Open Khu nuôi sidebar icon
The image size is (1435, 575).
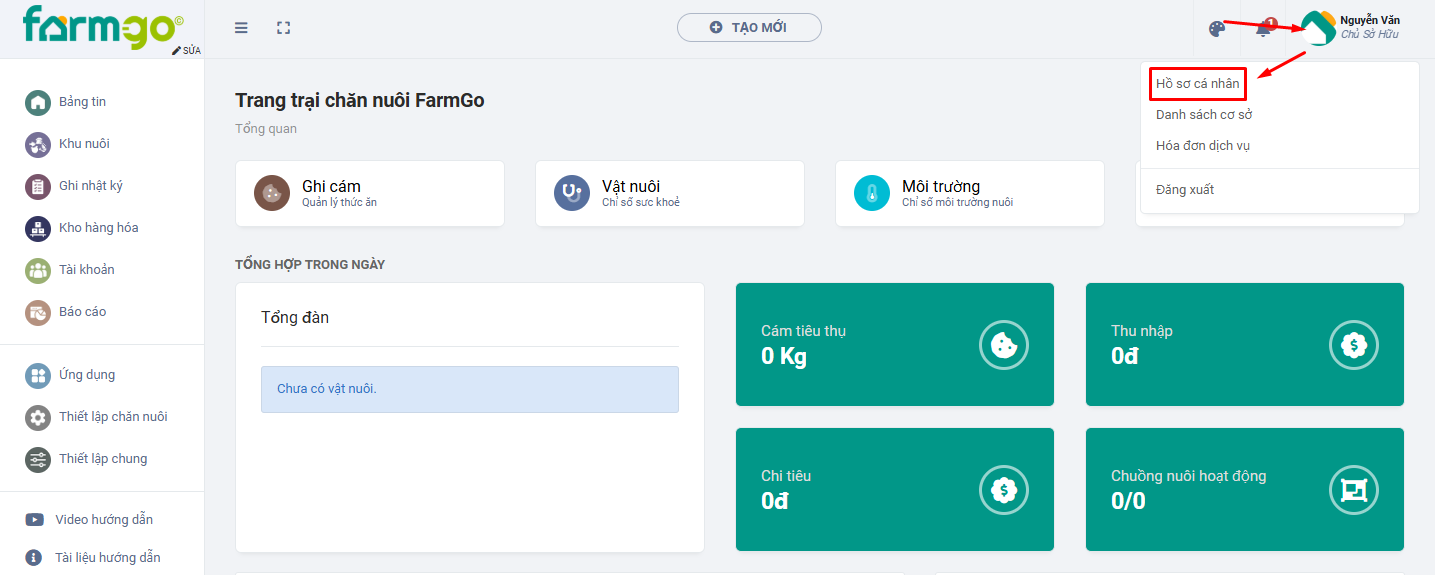pyautogui.click(x=38, y=144)
